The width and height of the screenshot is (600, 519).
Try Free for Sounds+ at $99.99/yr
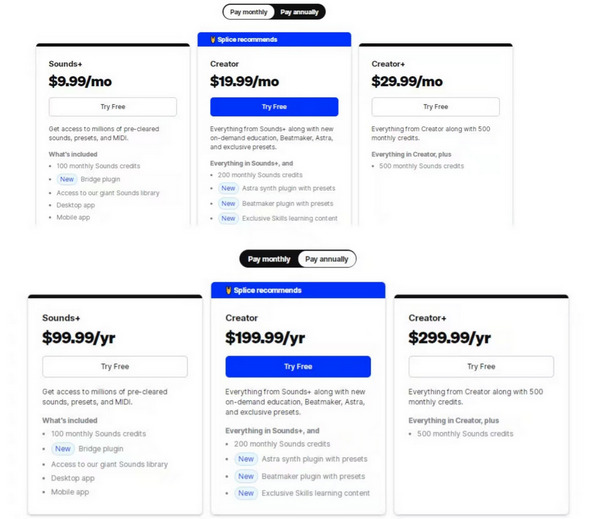point(115,366)
